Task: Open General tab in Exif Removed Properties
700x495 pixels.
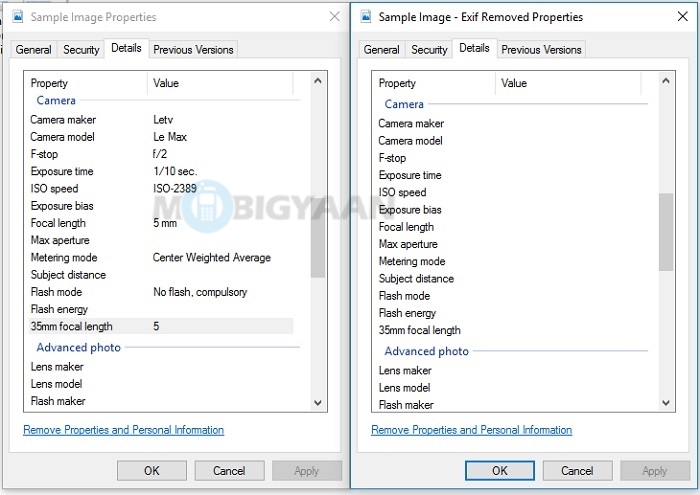Action: (x=382, y=50)
